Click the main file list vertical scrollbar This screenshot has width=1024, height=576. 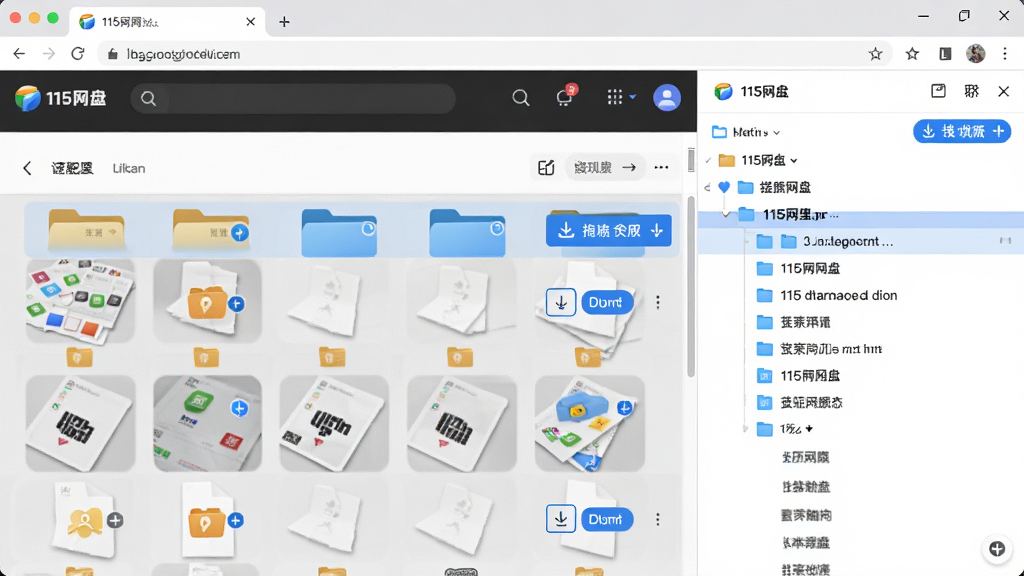pos(690,285)
